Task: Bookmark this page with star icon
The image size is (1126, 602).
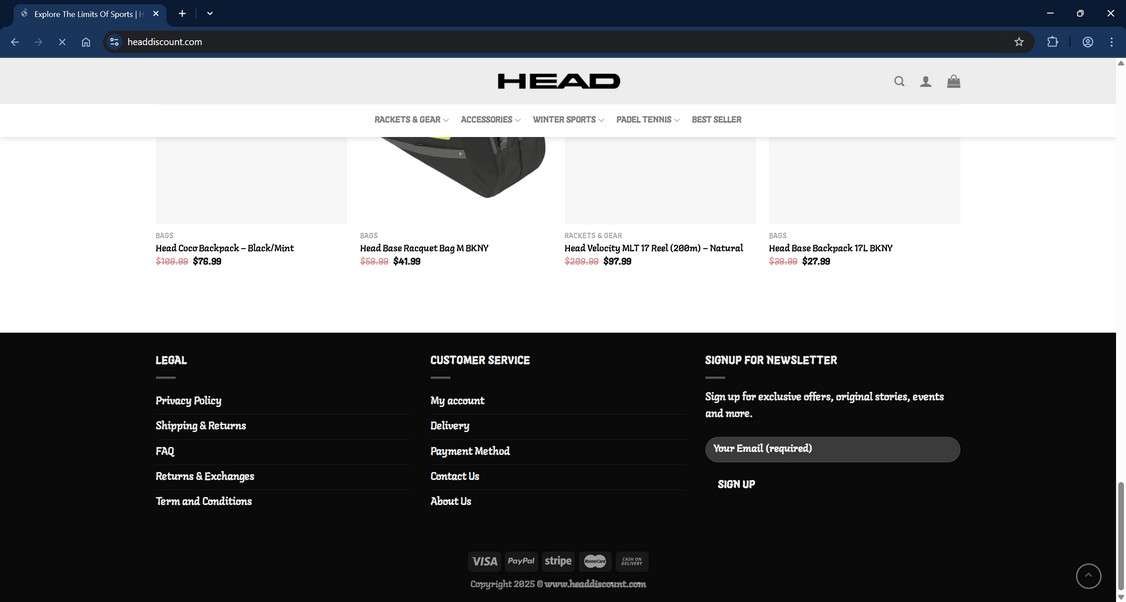Action: pos(1018,42)
